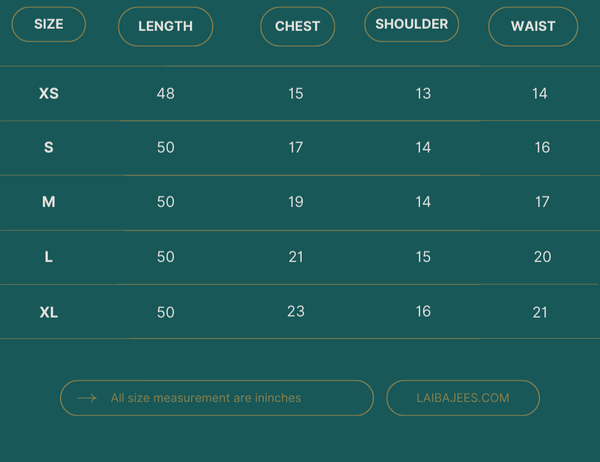Click the XS shoulder value 13
Viewport: 600px width, 462px height.
[423, 94]
